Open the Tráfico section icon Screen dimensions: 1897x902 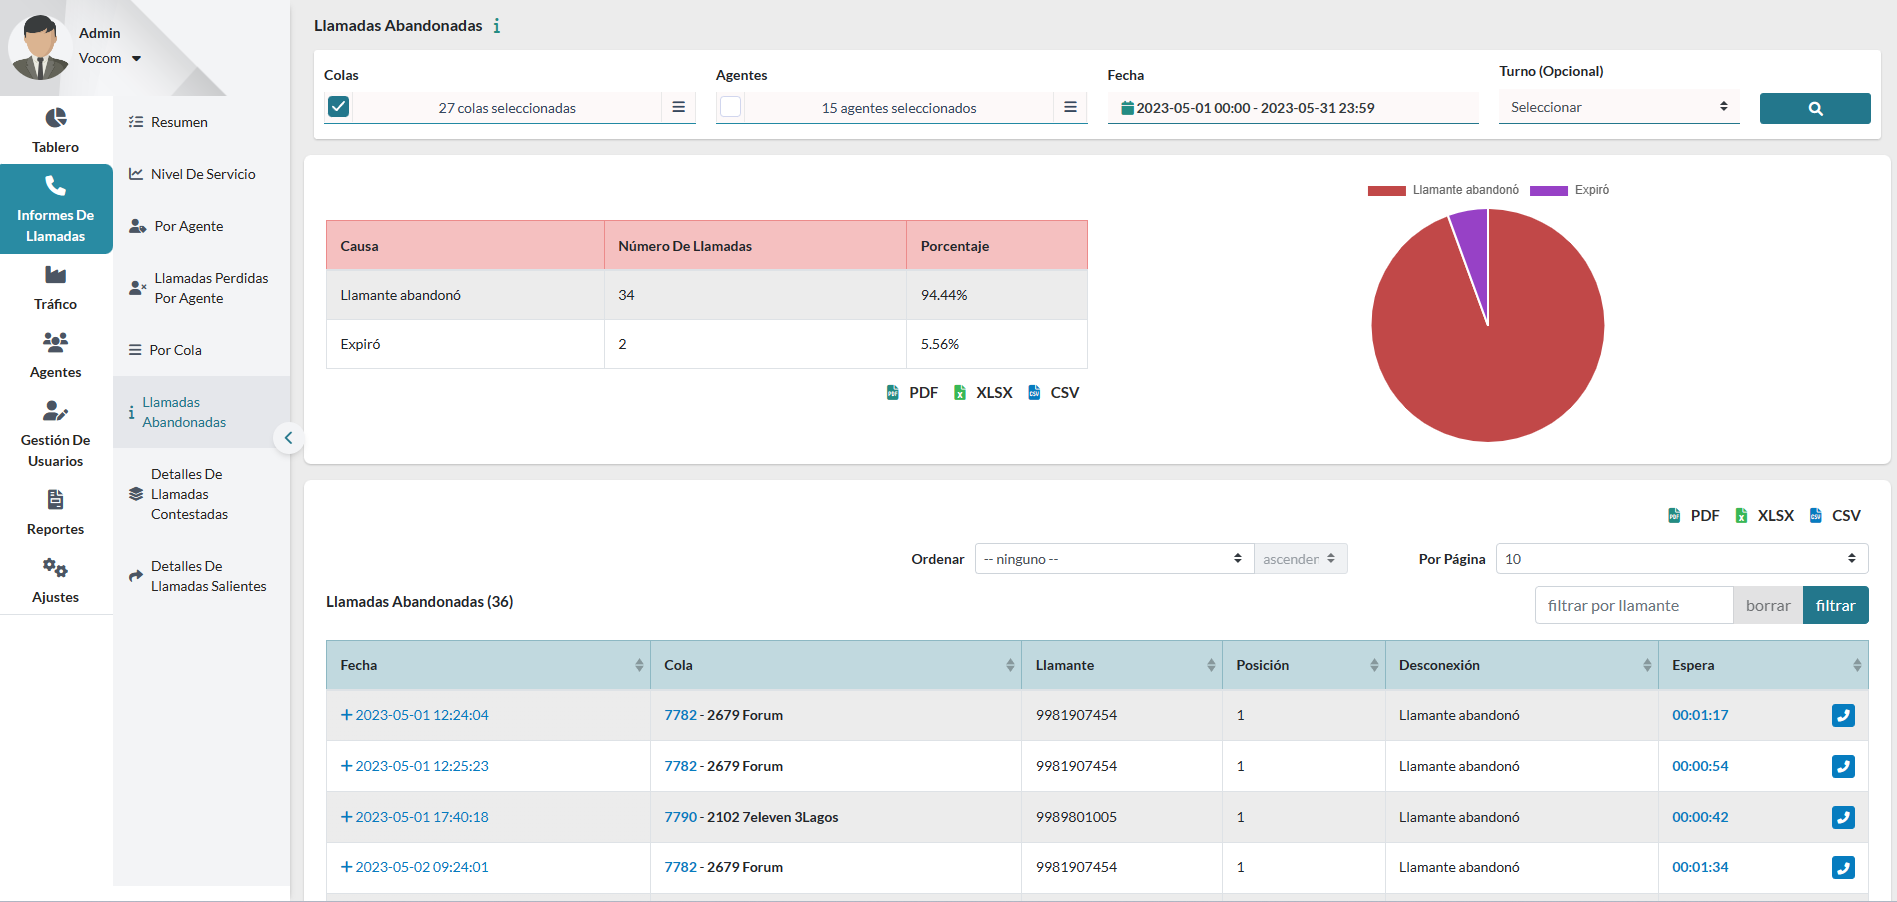(x=56, y=275)
